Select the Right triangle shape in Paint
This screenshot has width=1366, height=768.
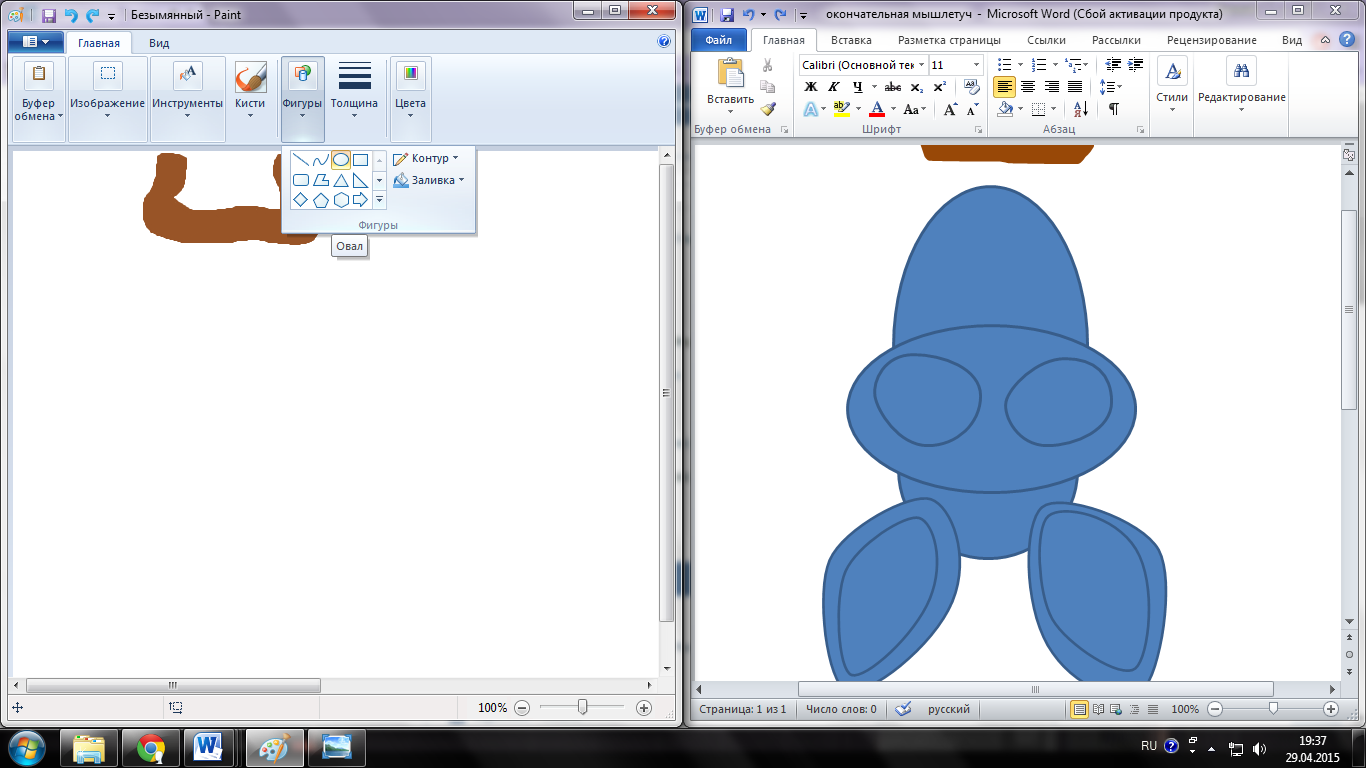361,180
